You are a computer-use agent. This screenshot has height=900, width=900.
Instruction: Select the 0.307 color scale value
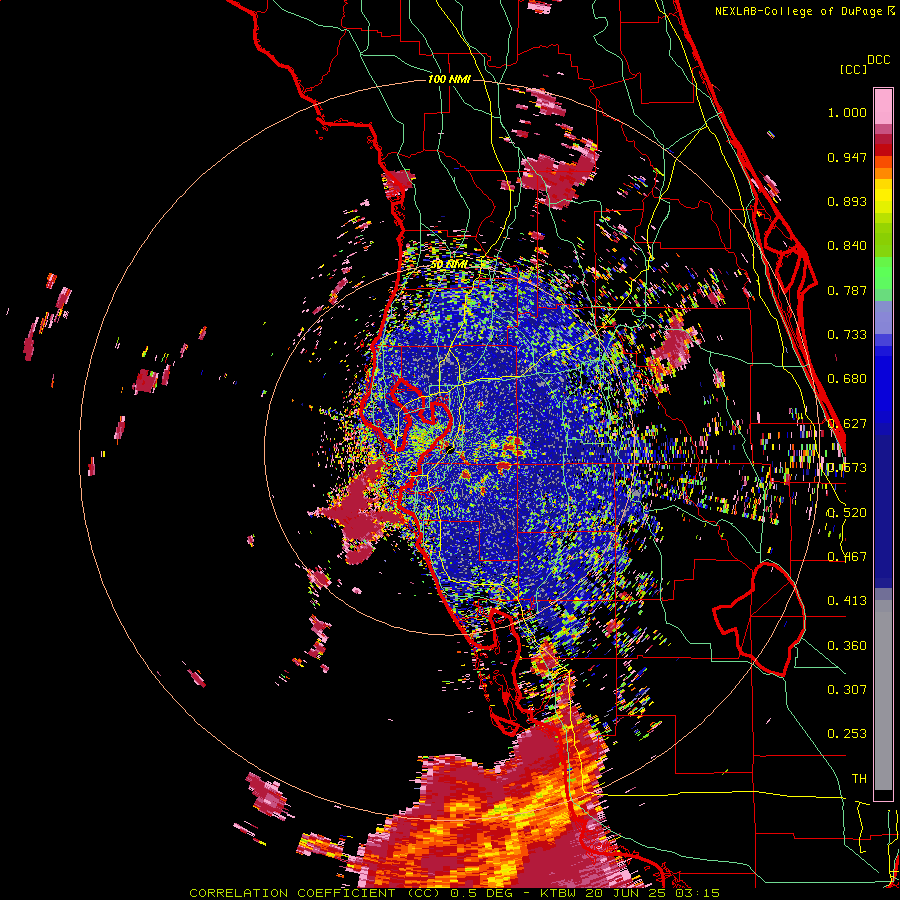pos(847,690)
